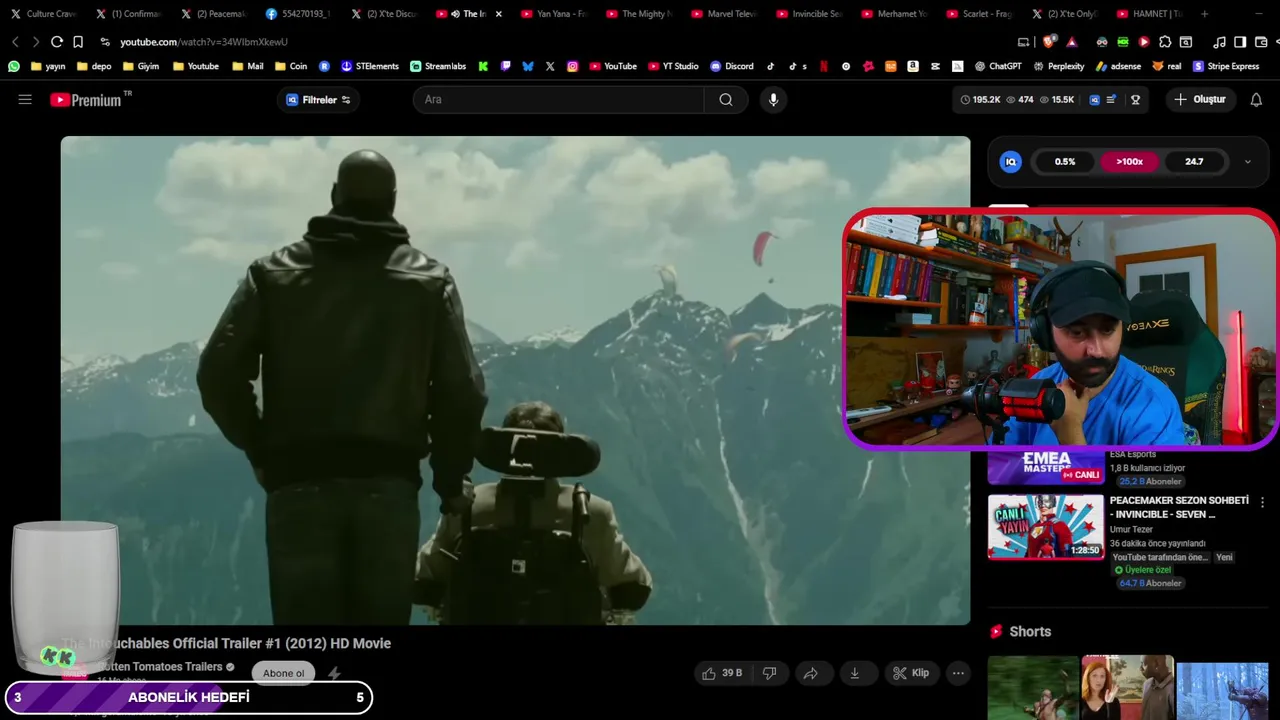Open the Instagram bookmark icon
1280x720 pixels.
tap(572, 66)
